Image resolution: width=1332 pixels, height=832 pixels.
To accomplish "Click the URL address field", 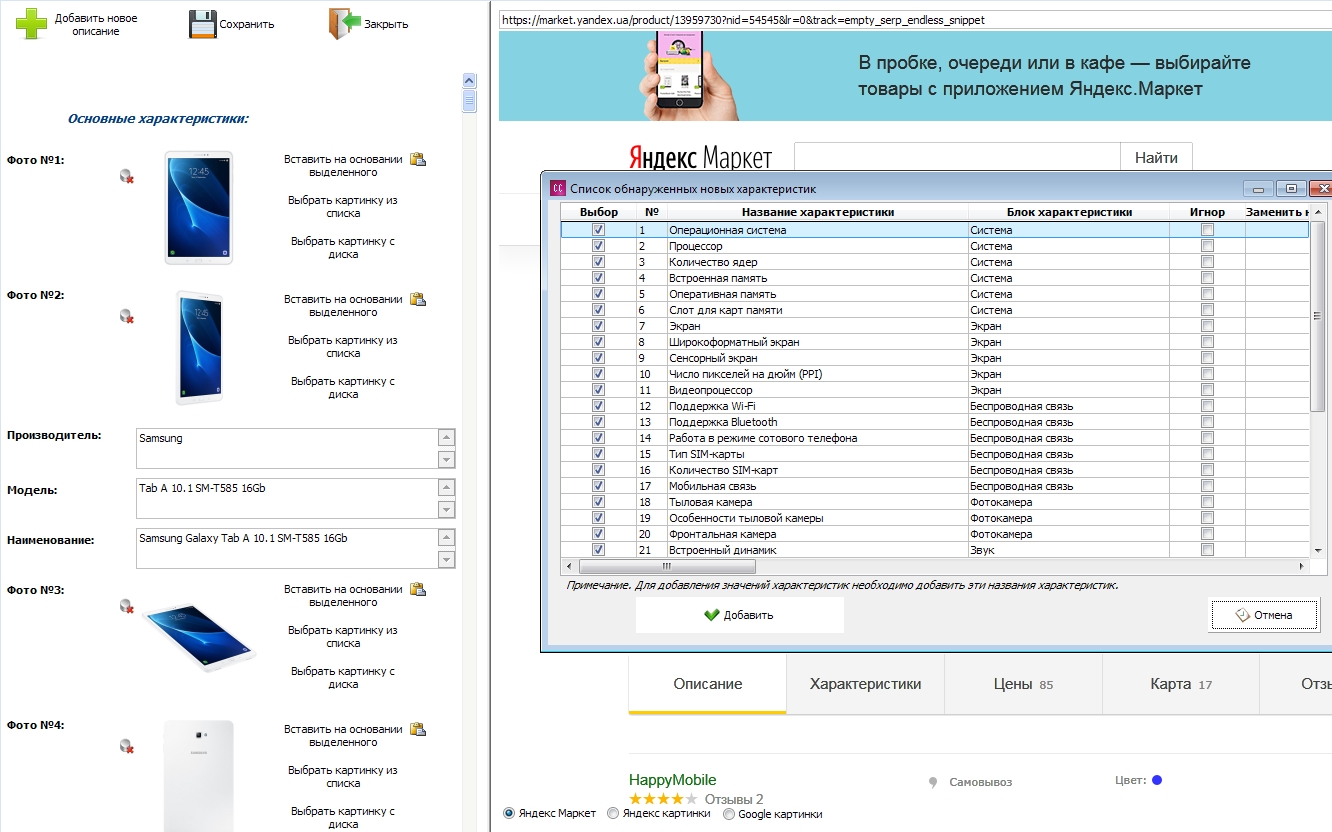I will click(x=915, y=20).
